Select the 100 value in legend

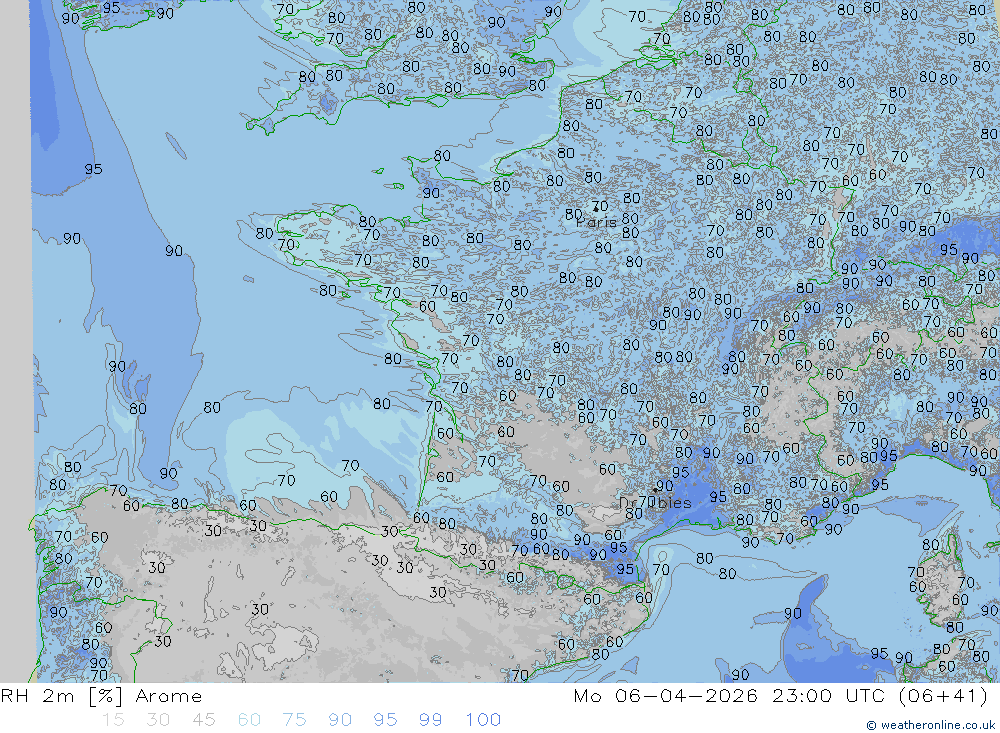pos(483,720)
